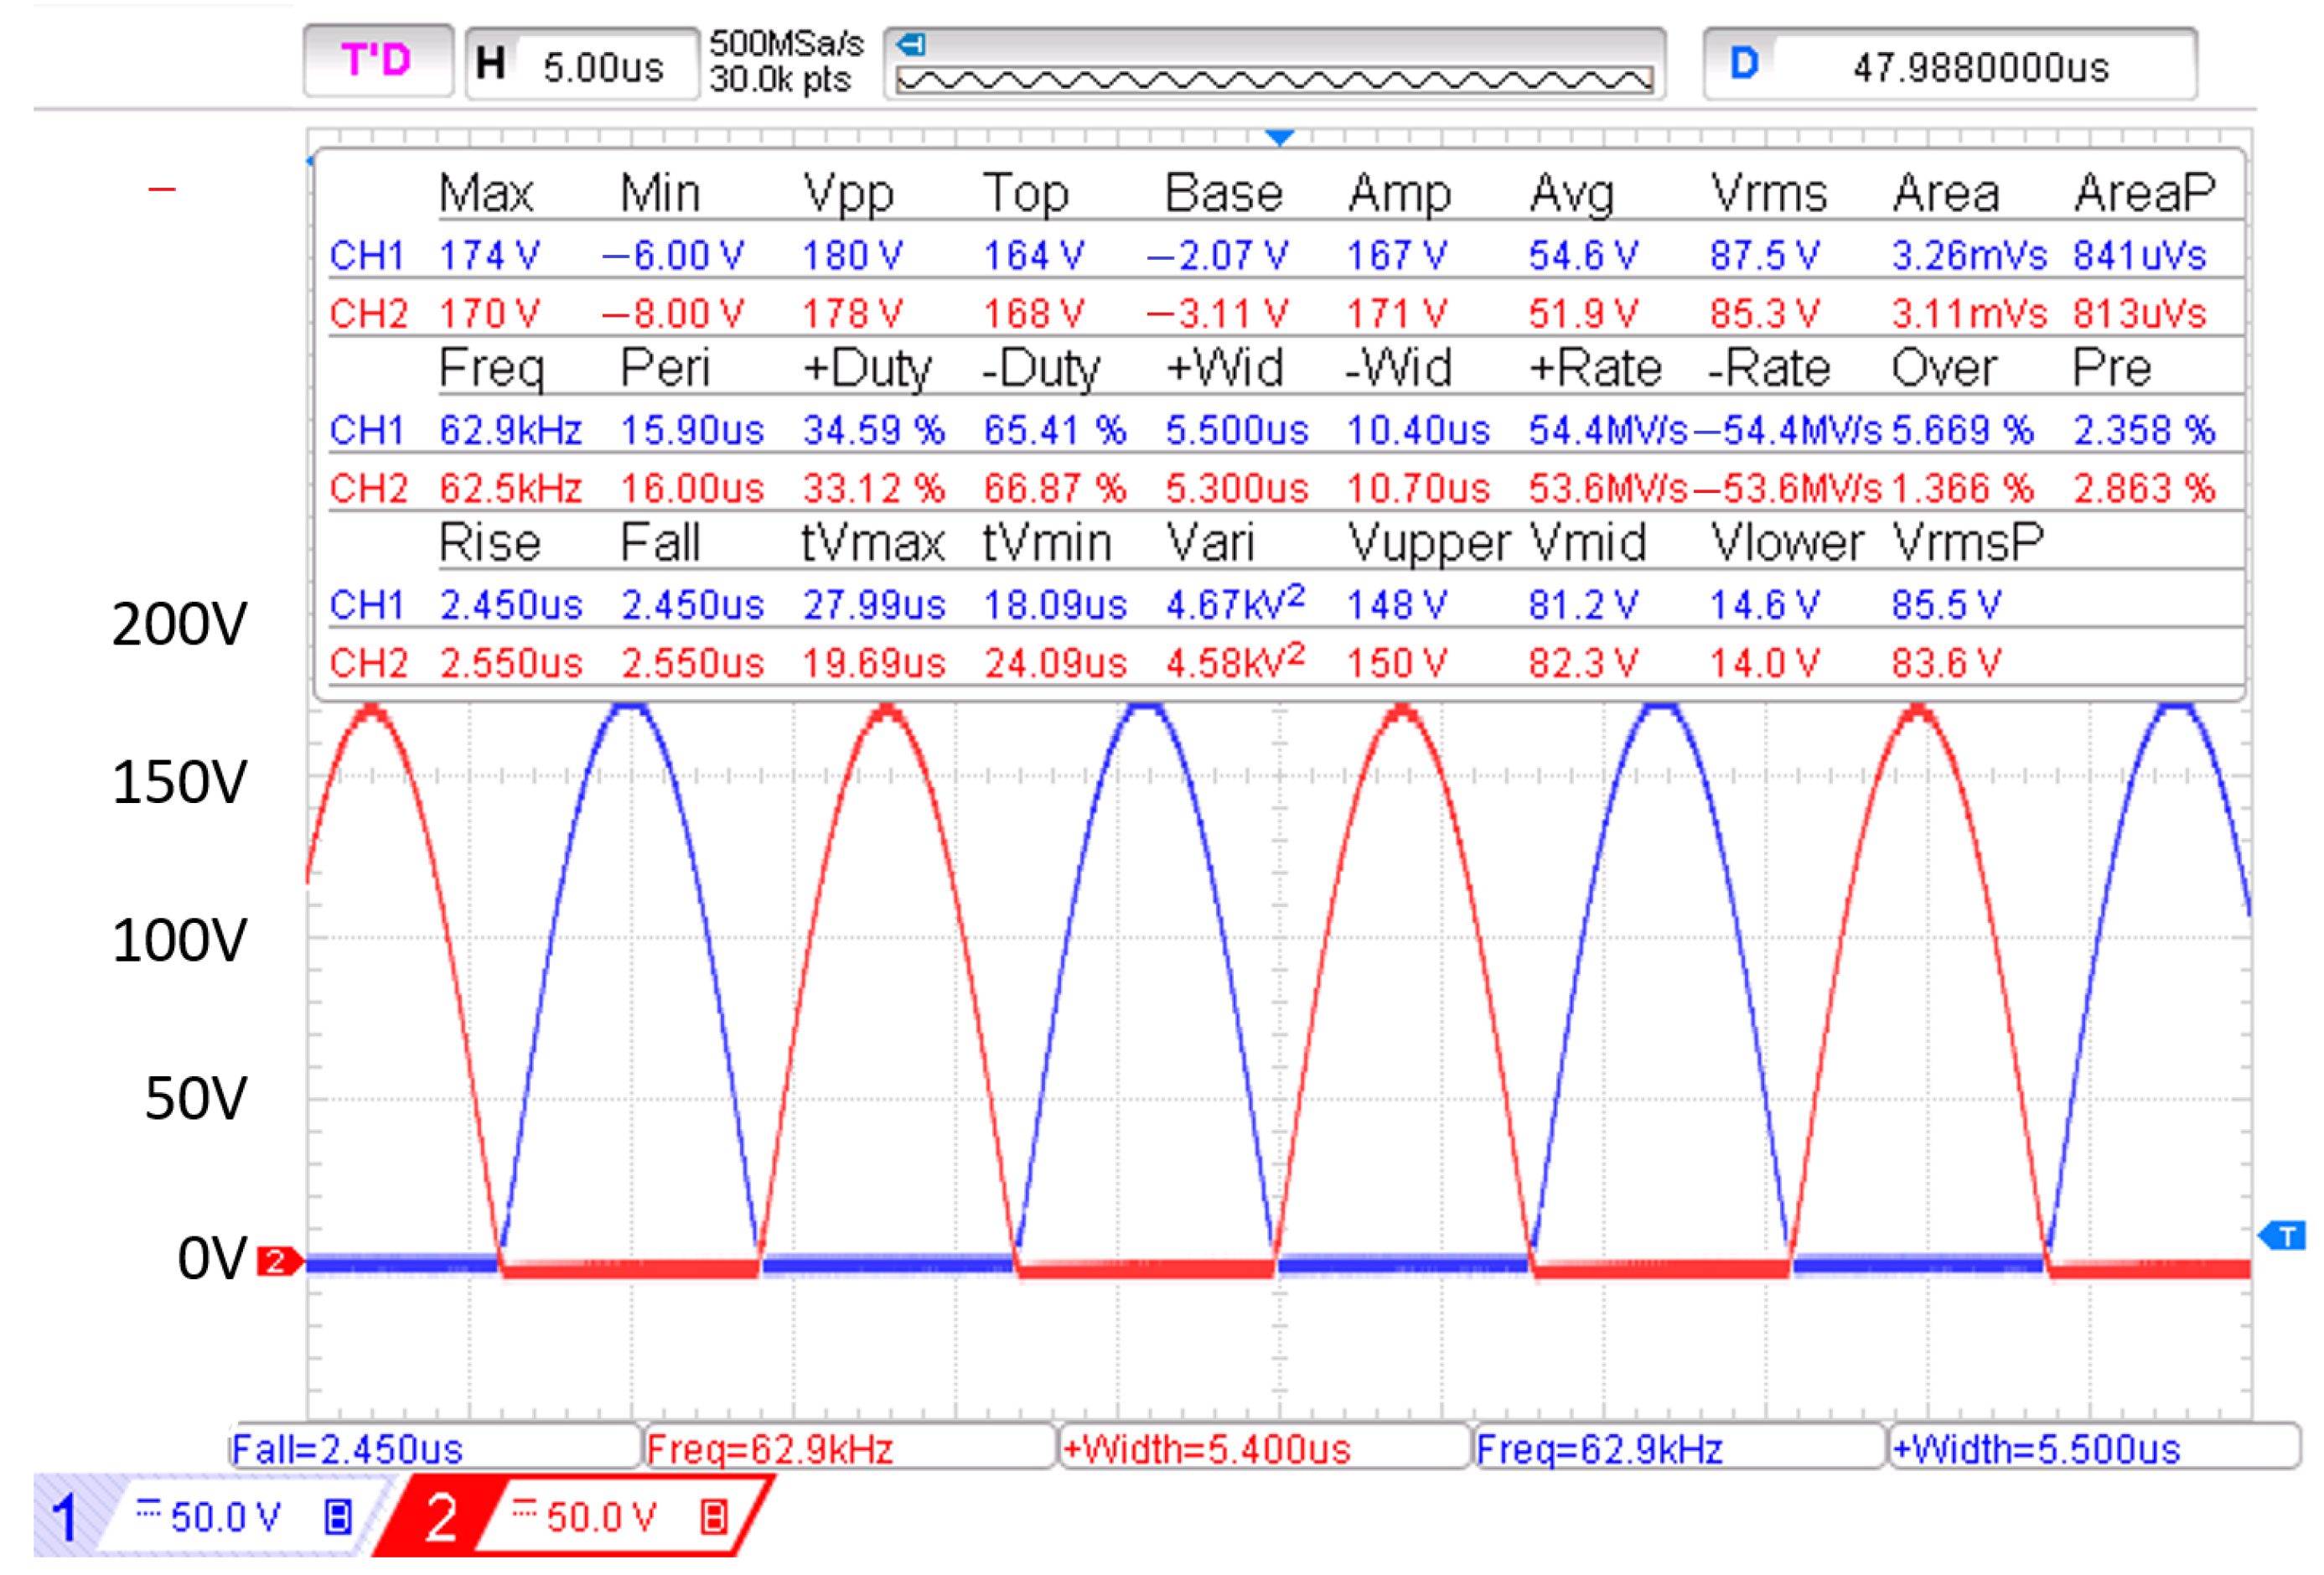Click the left arrow icon in memory bar
The width and height of the screenshot is (2324, 1575).
click(x=911, y=45)
